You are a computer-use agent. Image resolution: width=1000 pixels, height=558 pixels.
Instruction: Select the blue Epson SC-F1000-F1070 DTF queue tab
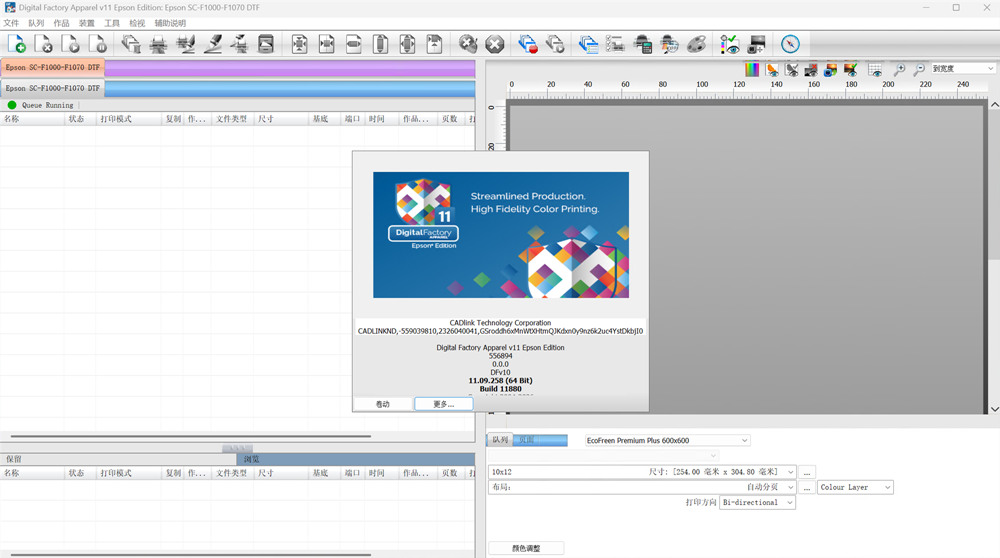point(53,88)
